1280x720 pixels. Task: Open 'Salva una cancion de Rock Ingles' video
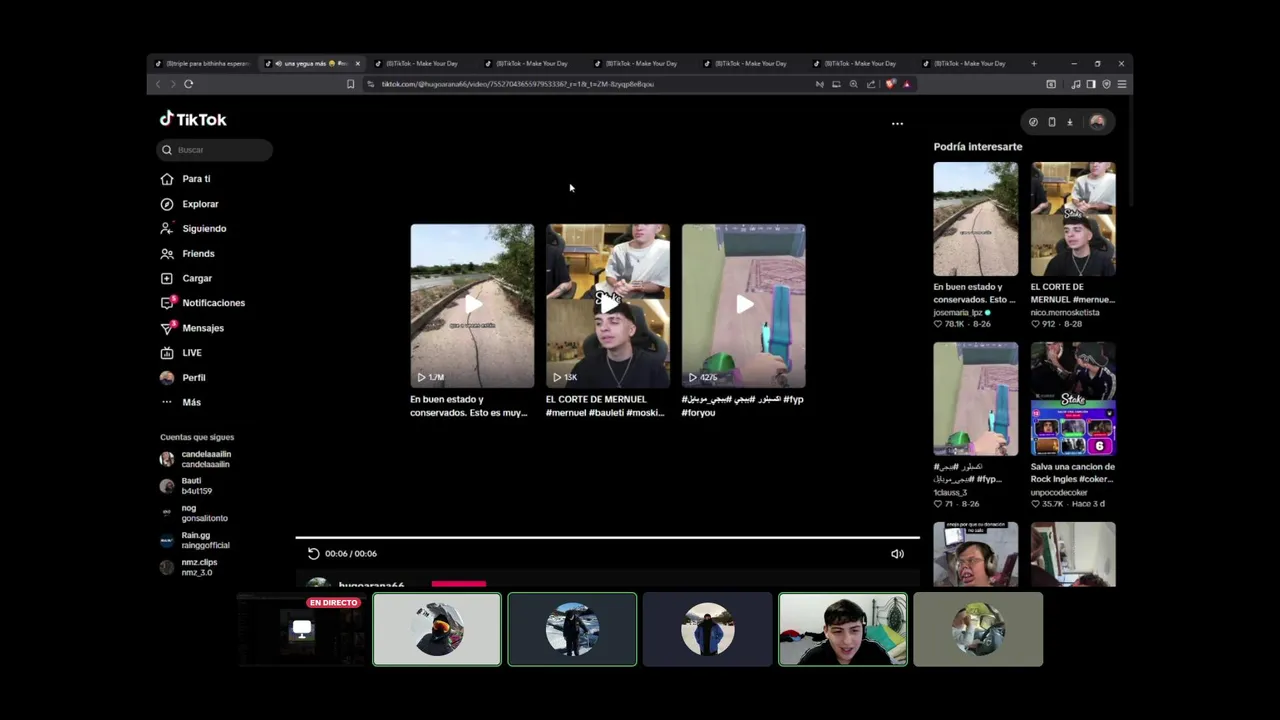point(1073,399)
